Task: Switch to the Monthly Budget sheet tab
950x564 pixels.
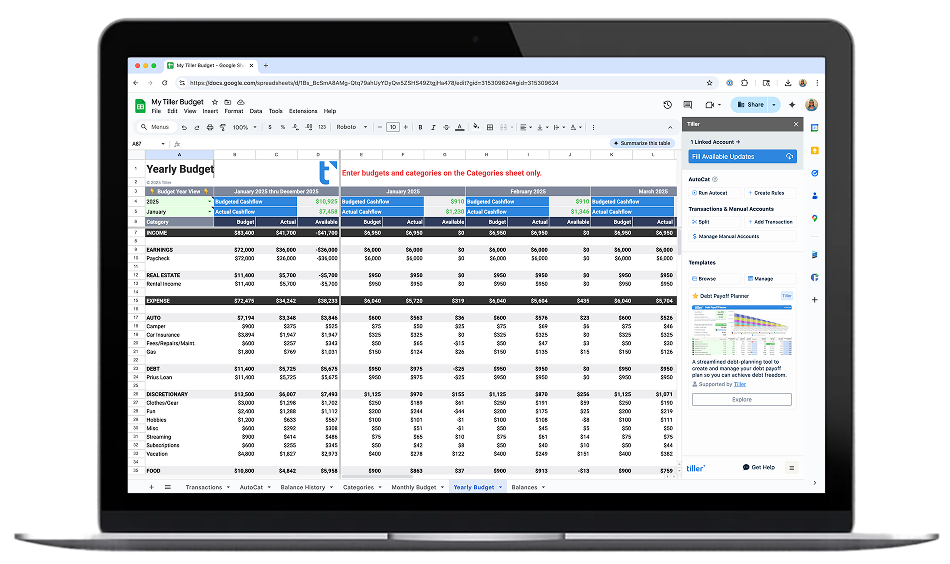Action: coord(416,487)
